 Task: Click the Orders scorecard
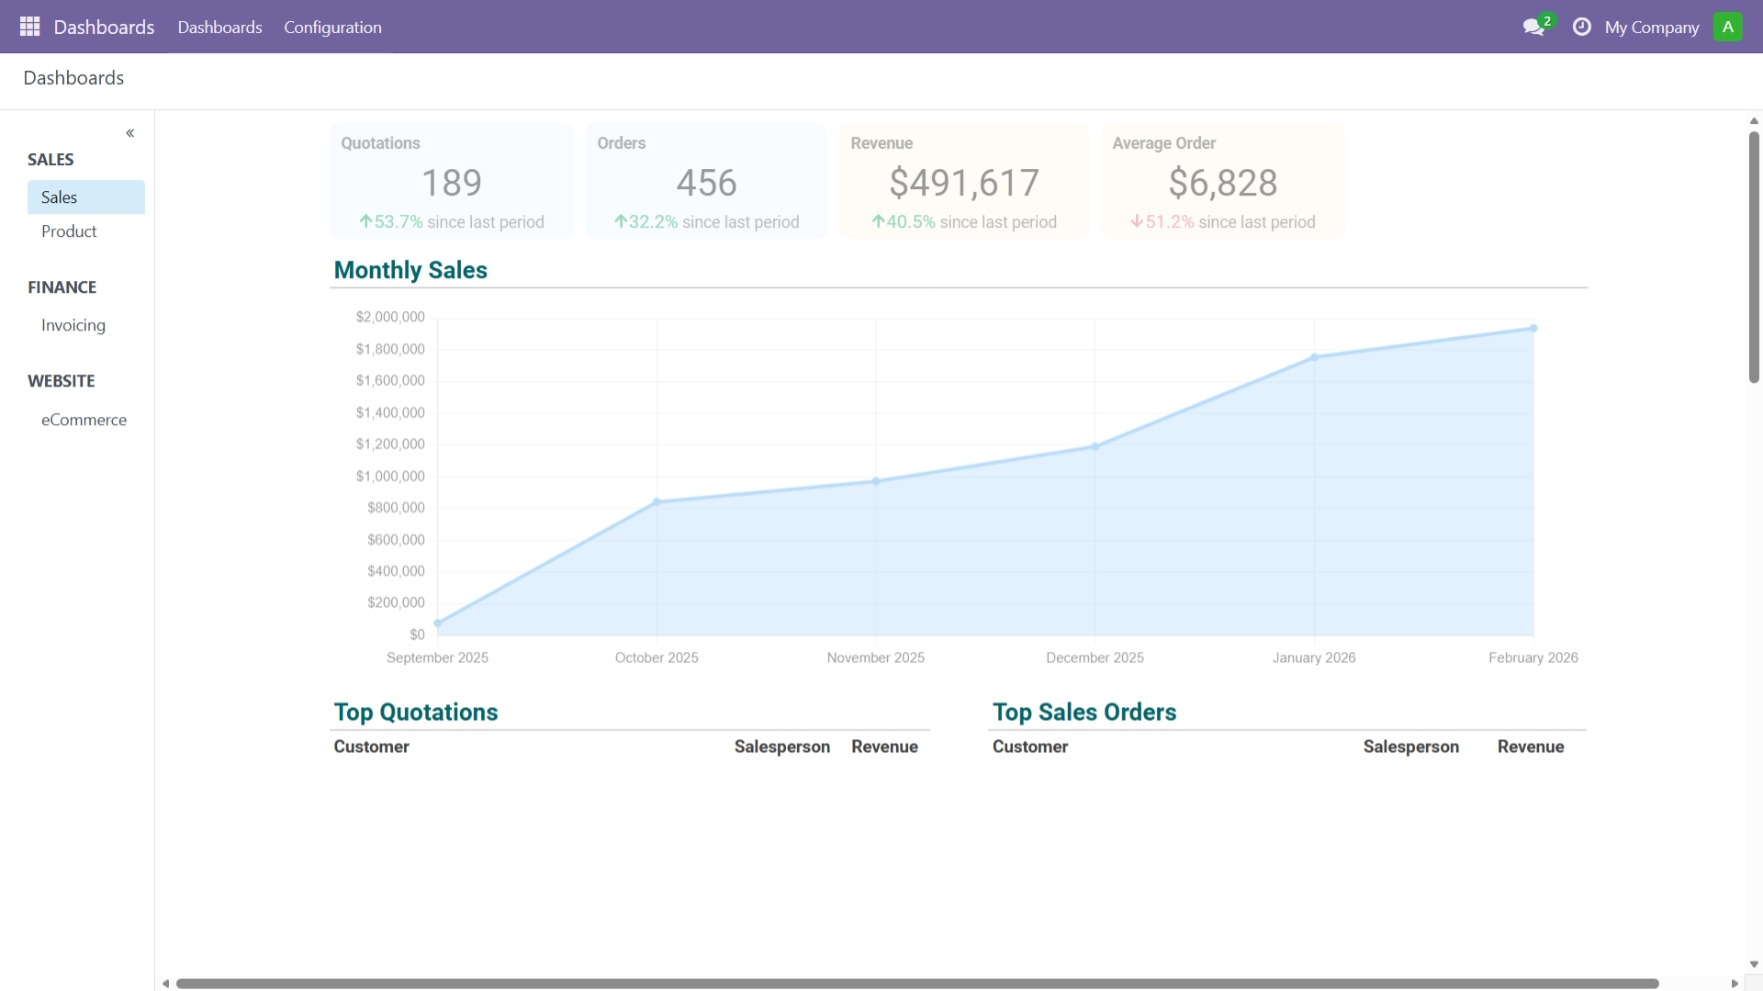tap(706, 182)
